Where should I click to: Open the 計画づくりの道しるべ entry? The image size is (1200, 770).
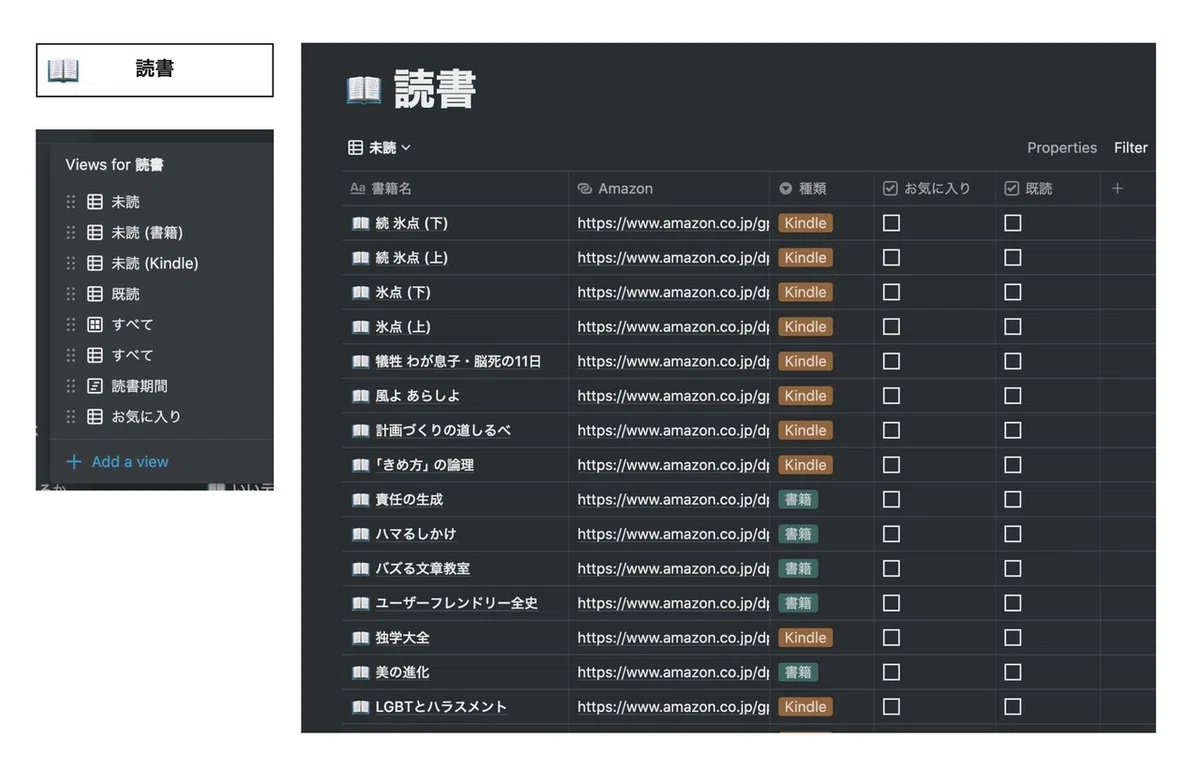pyautogui.click(x=443, y=430)
